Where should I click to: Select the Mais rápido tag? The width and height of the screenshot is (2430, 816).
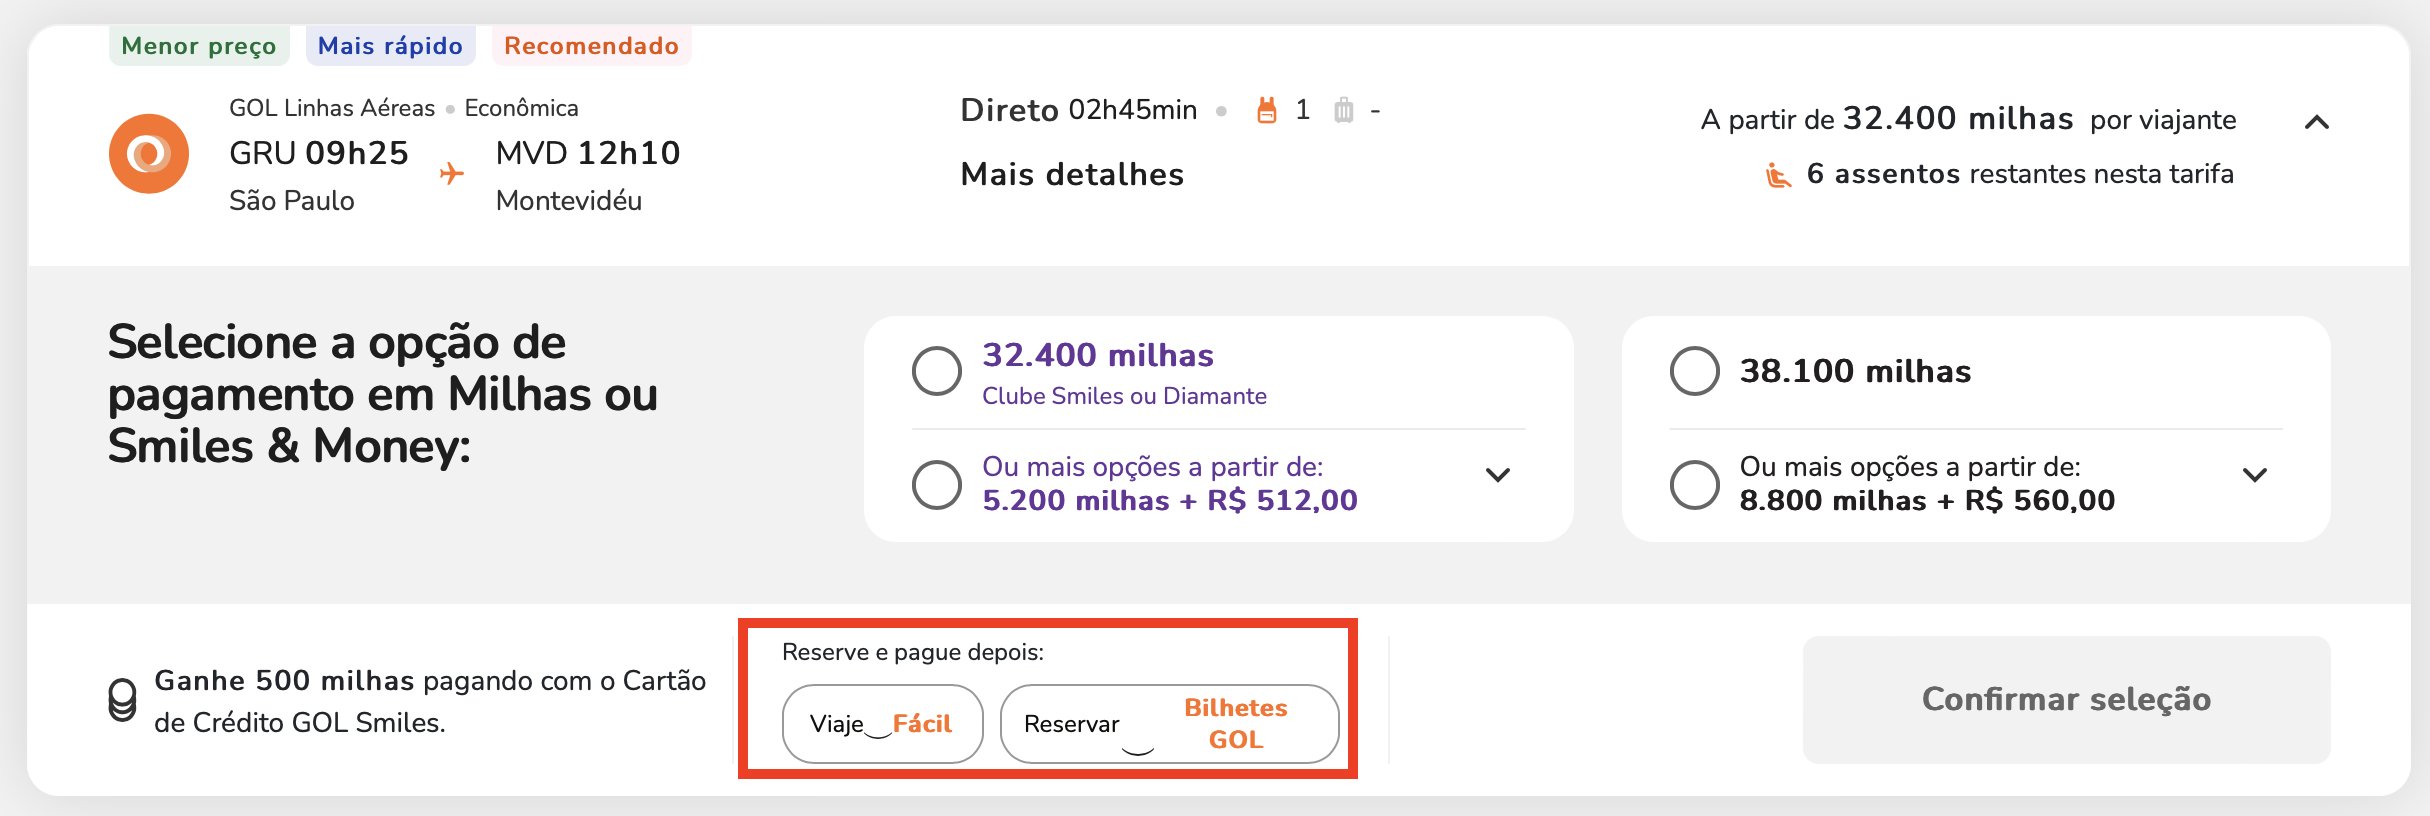(390, 46)
